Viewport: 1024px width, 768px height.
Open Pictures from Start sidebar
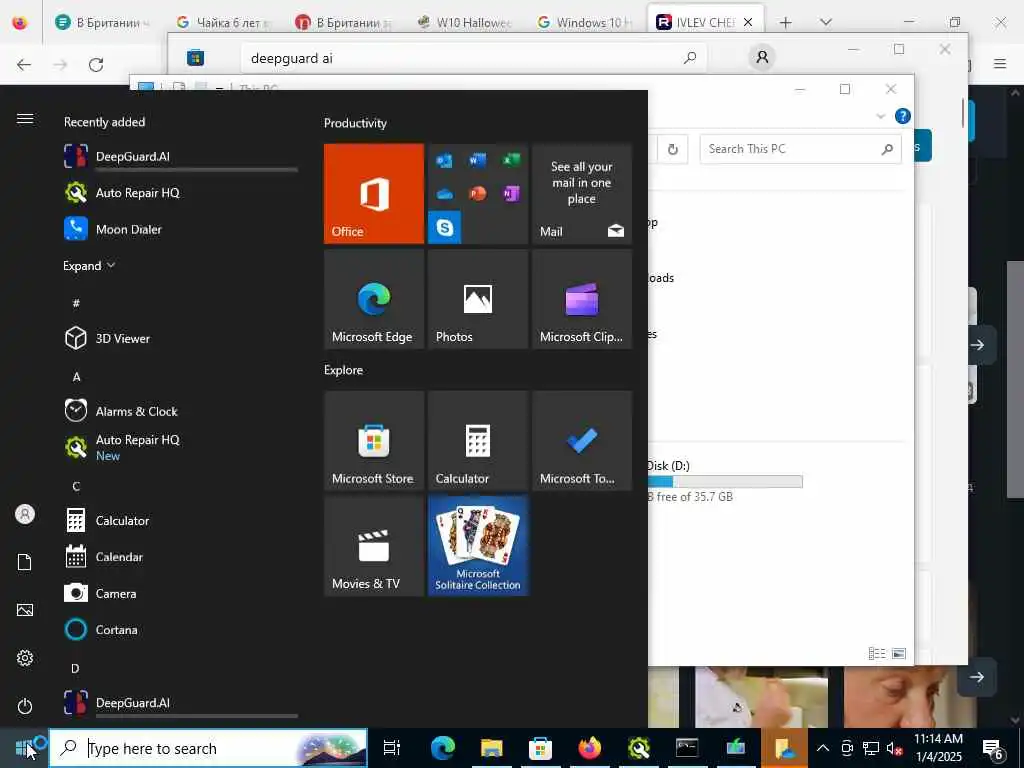(x=25, y=610)
